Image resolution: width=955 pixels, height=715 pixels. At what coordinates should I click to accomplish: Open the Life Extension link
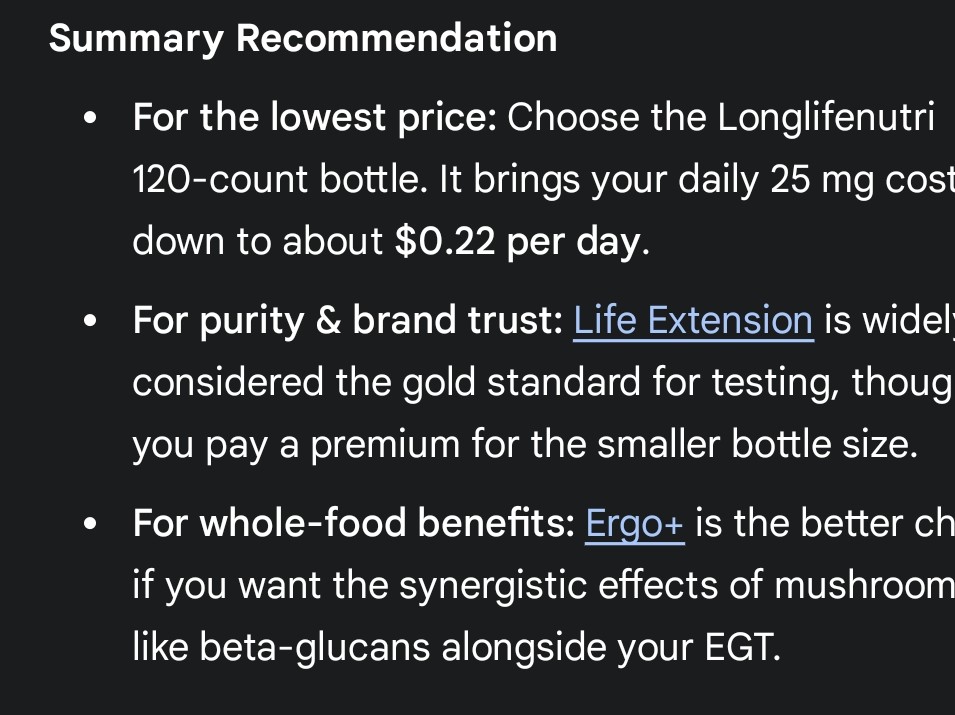pos(692,320)
